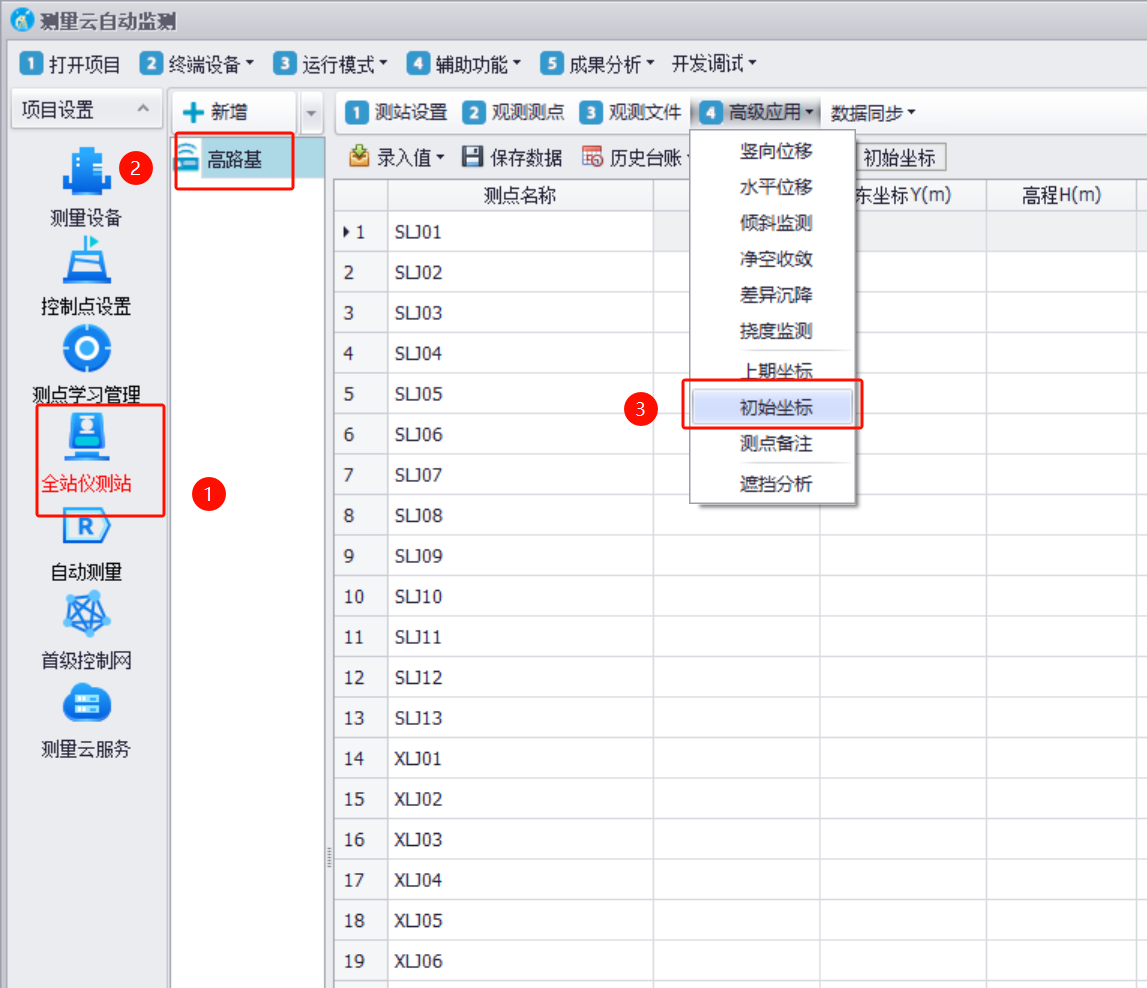Open dropdown arrow next to 新增
1147x988 pixels.
(x=311, y=114)
